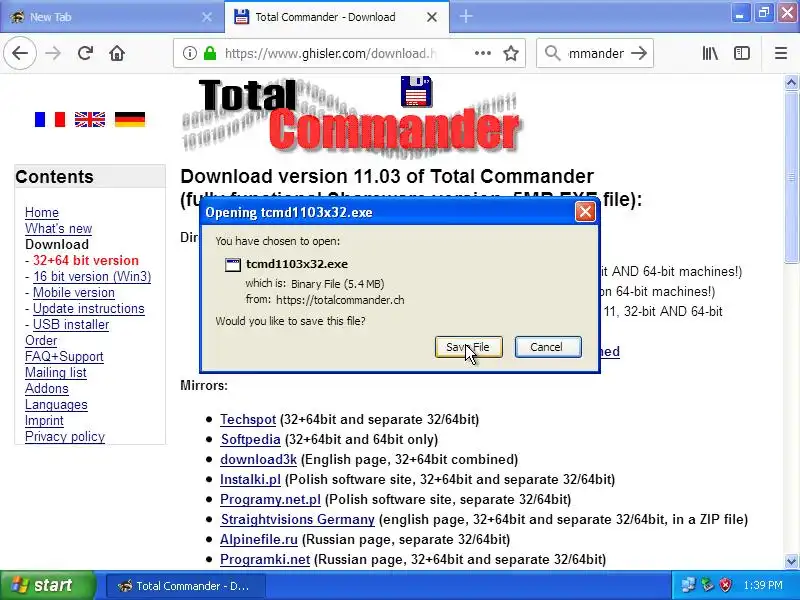Open a new tab with plus button

[466, 16]
